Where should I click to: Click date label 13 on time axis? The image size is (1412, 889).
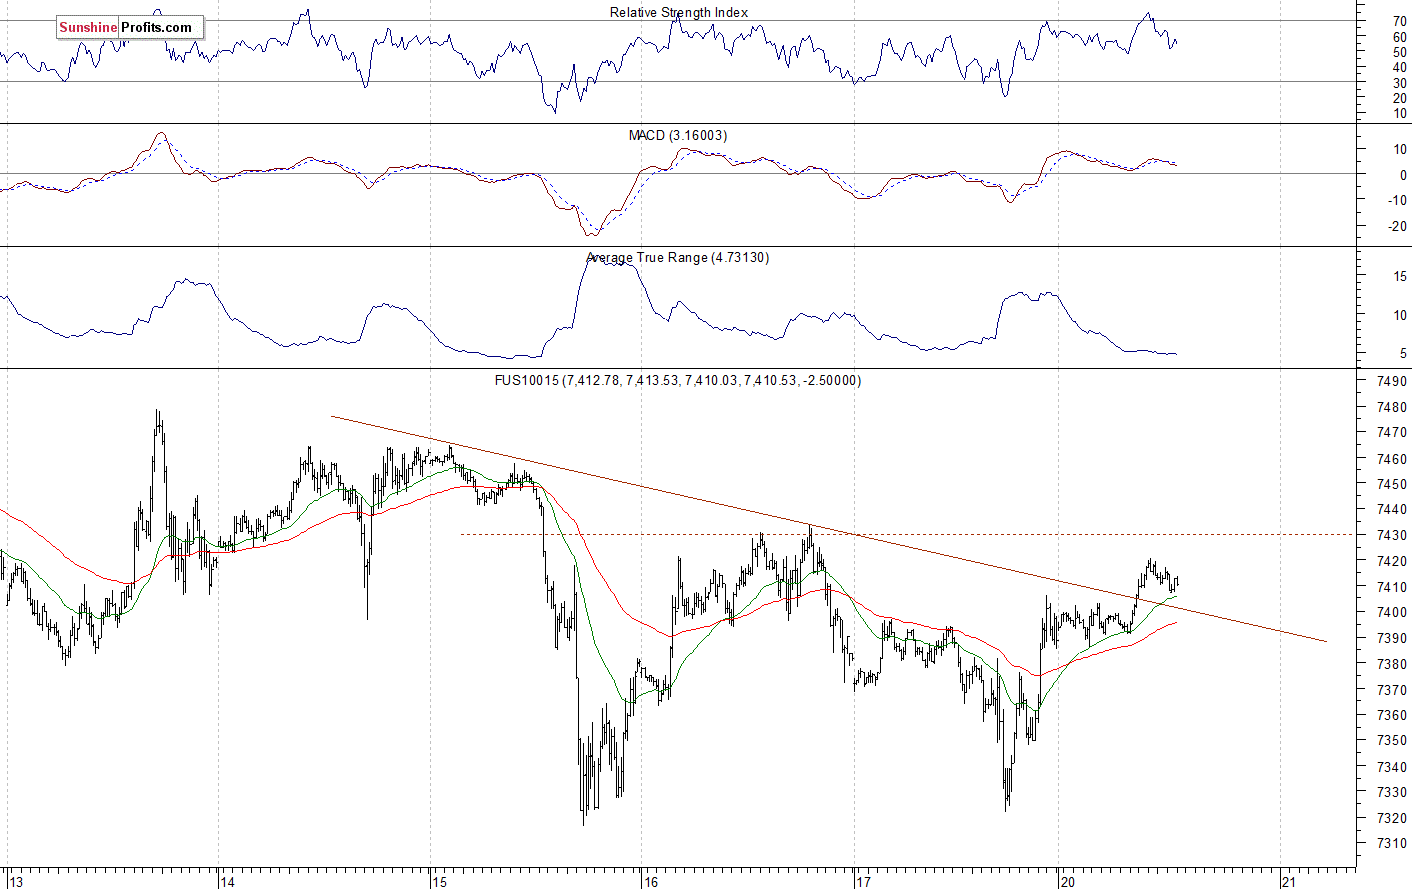(14, 881)
